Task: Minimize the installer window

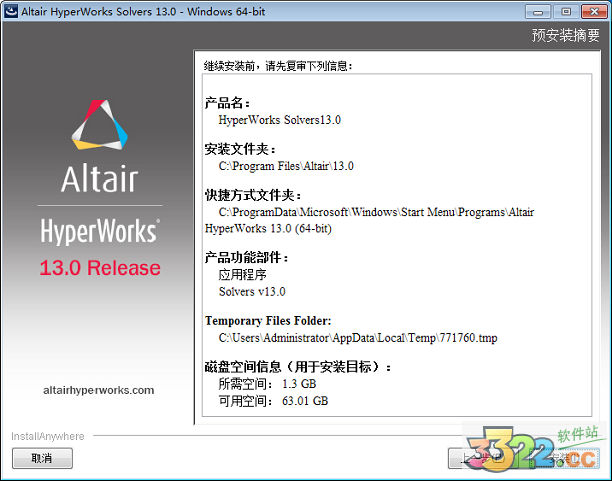Action: tap(538, 12)
